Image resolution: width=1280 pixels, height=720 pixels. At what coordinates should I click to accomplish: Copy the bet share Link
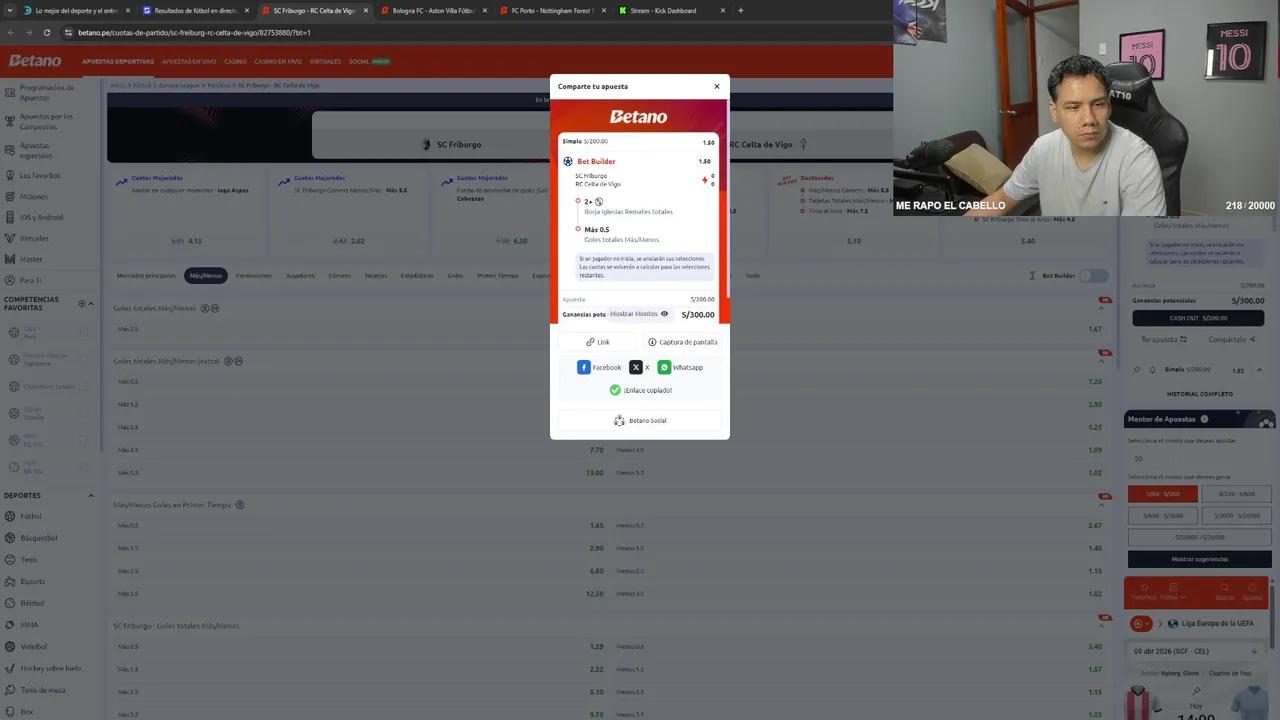coord(598,342)
